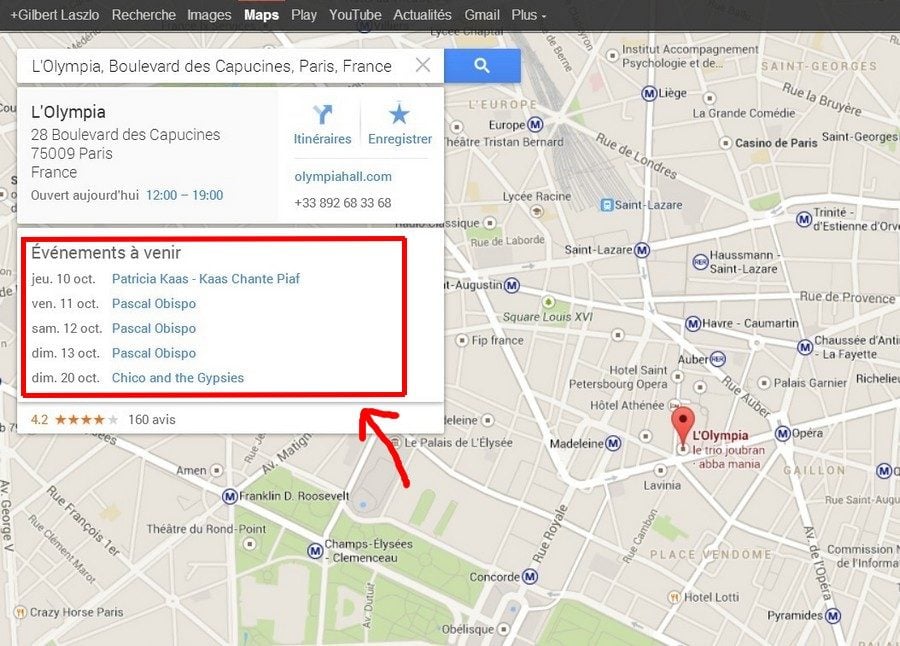Click the Hôtel Athénée marker
This screenshot has width=900, height=646.
[674, 405]
